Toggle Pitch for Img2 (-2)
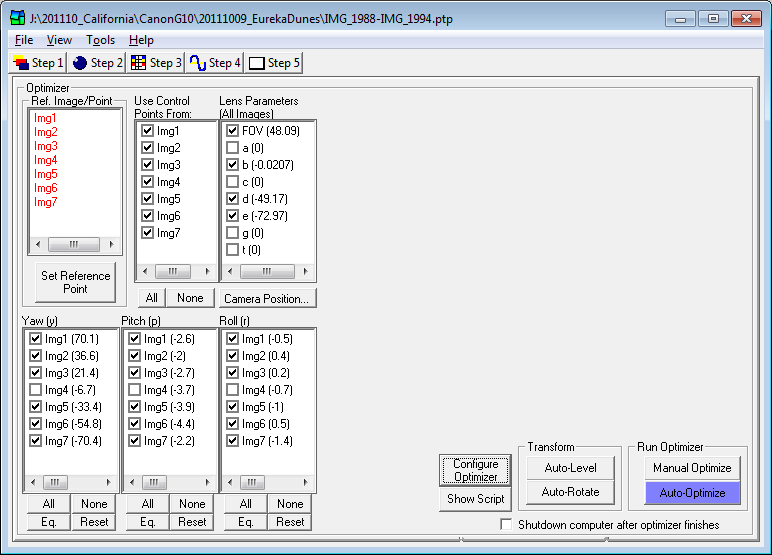 134,356
